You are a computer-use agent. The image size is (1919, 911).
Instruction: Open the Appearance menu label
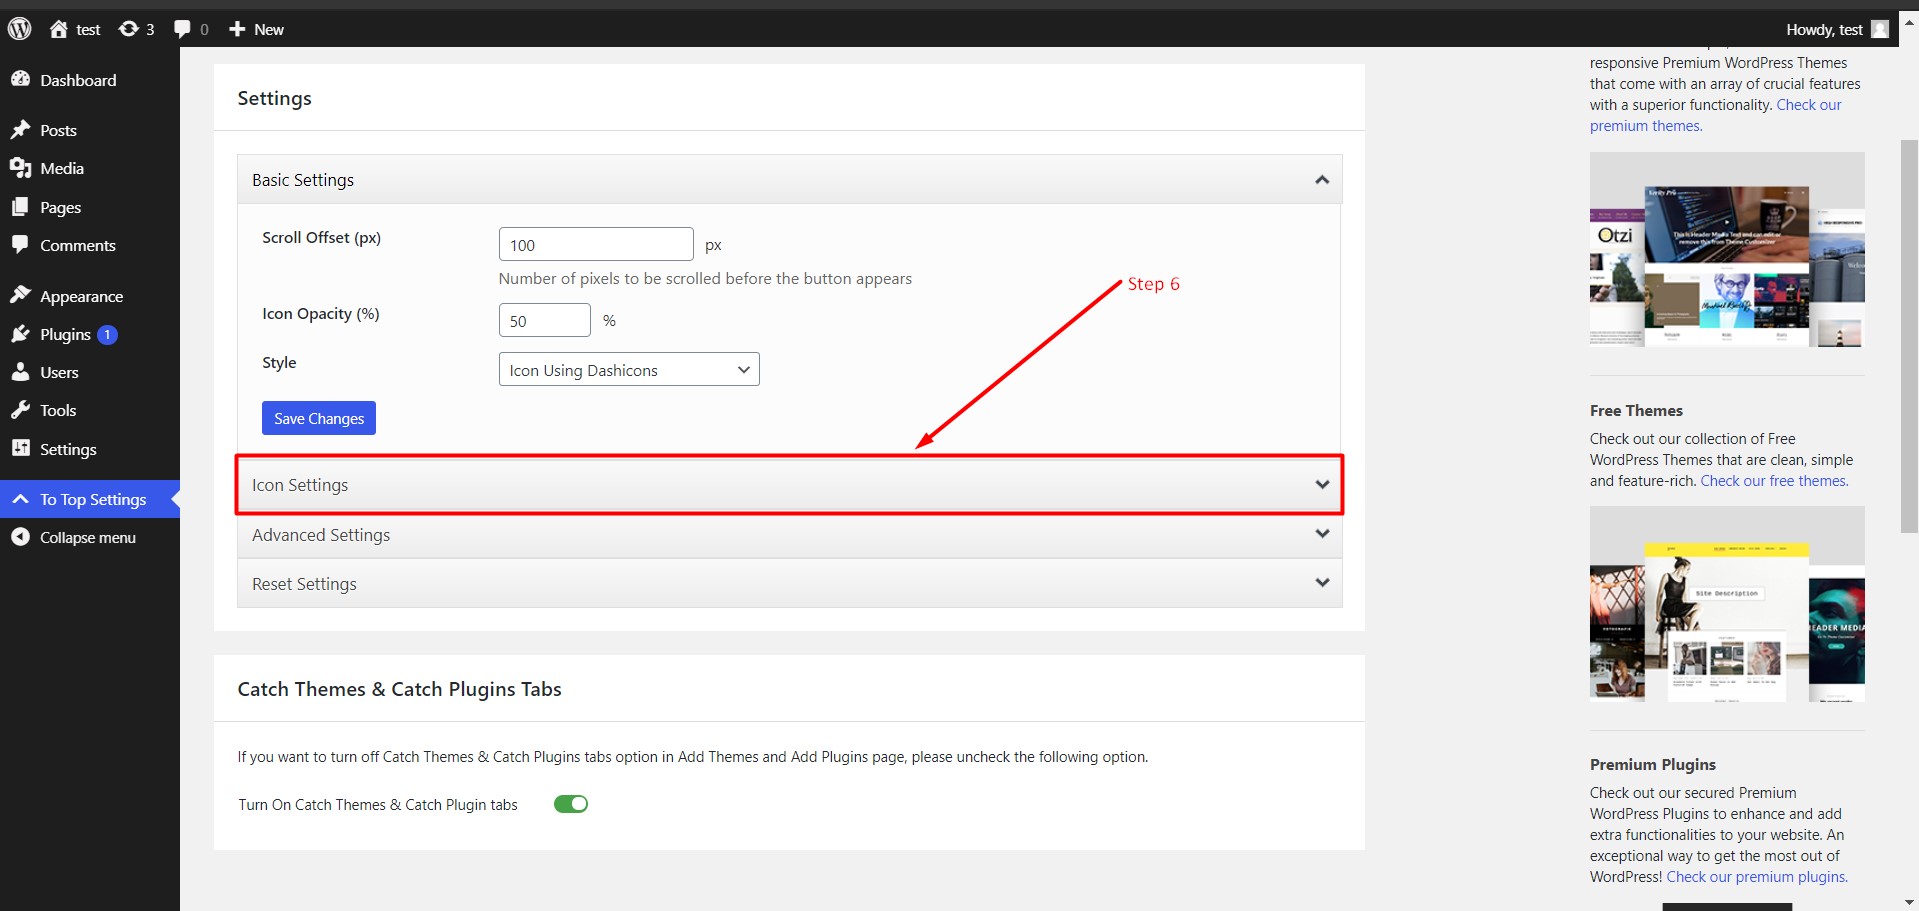point(82,296)
